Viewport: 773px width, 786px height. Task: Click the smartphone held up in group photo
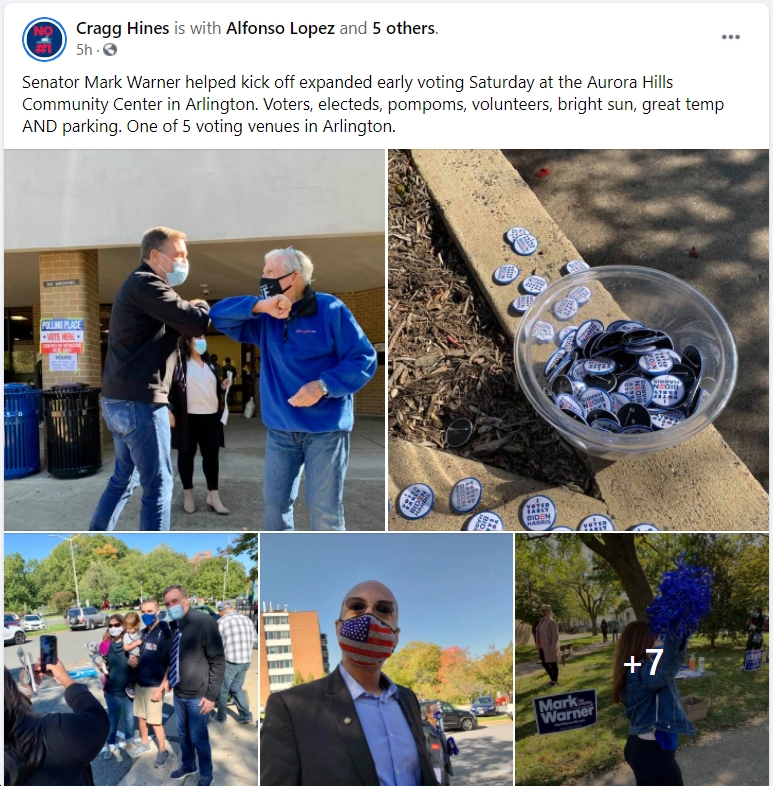48,653
